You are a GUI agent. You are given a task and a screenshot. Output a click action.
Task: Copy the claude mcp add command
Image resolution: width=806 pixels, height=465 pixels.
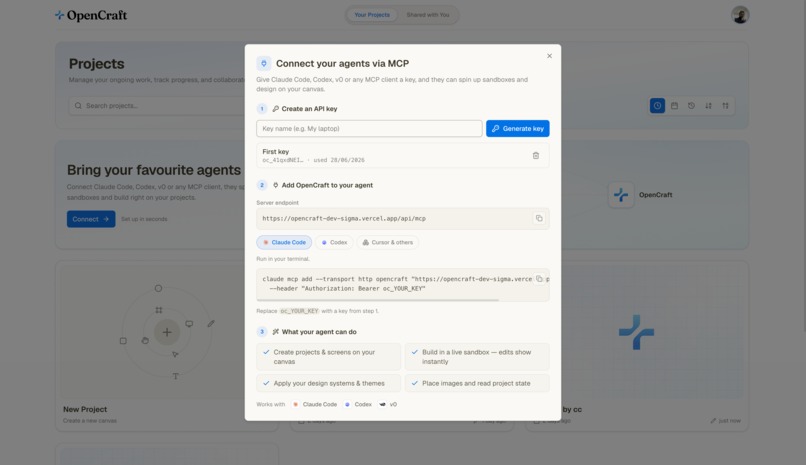tap(539, 279)
